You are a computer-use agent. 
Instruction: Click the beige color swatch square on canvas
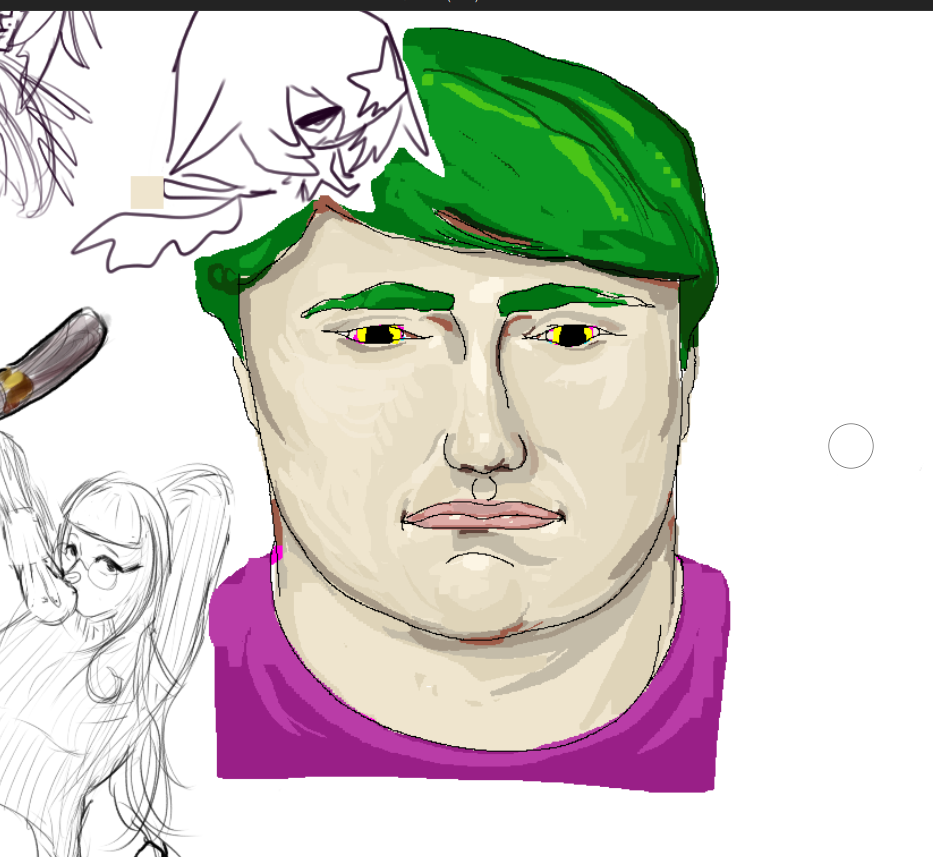point(147,192)
